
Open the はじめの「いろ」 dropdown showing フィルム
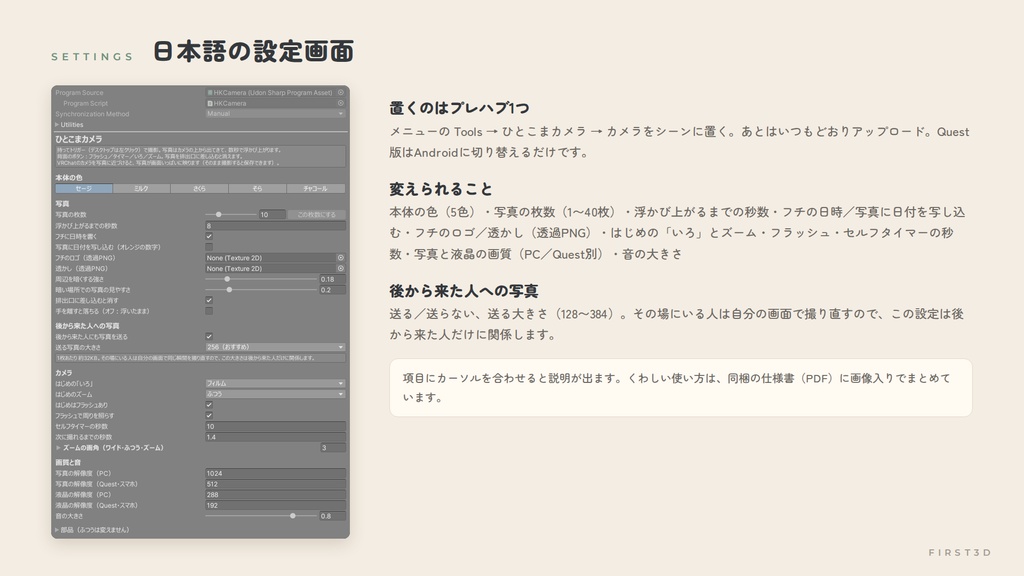275,383
